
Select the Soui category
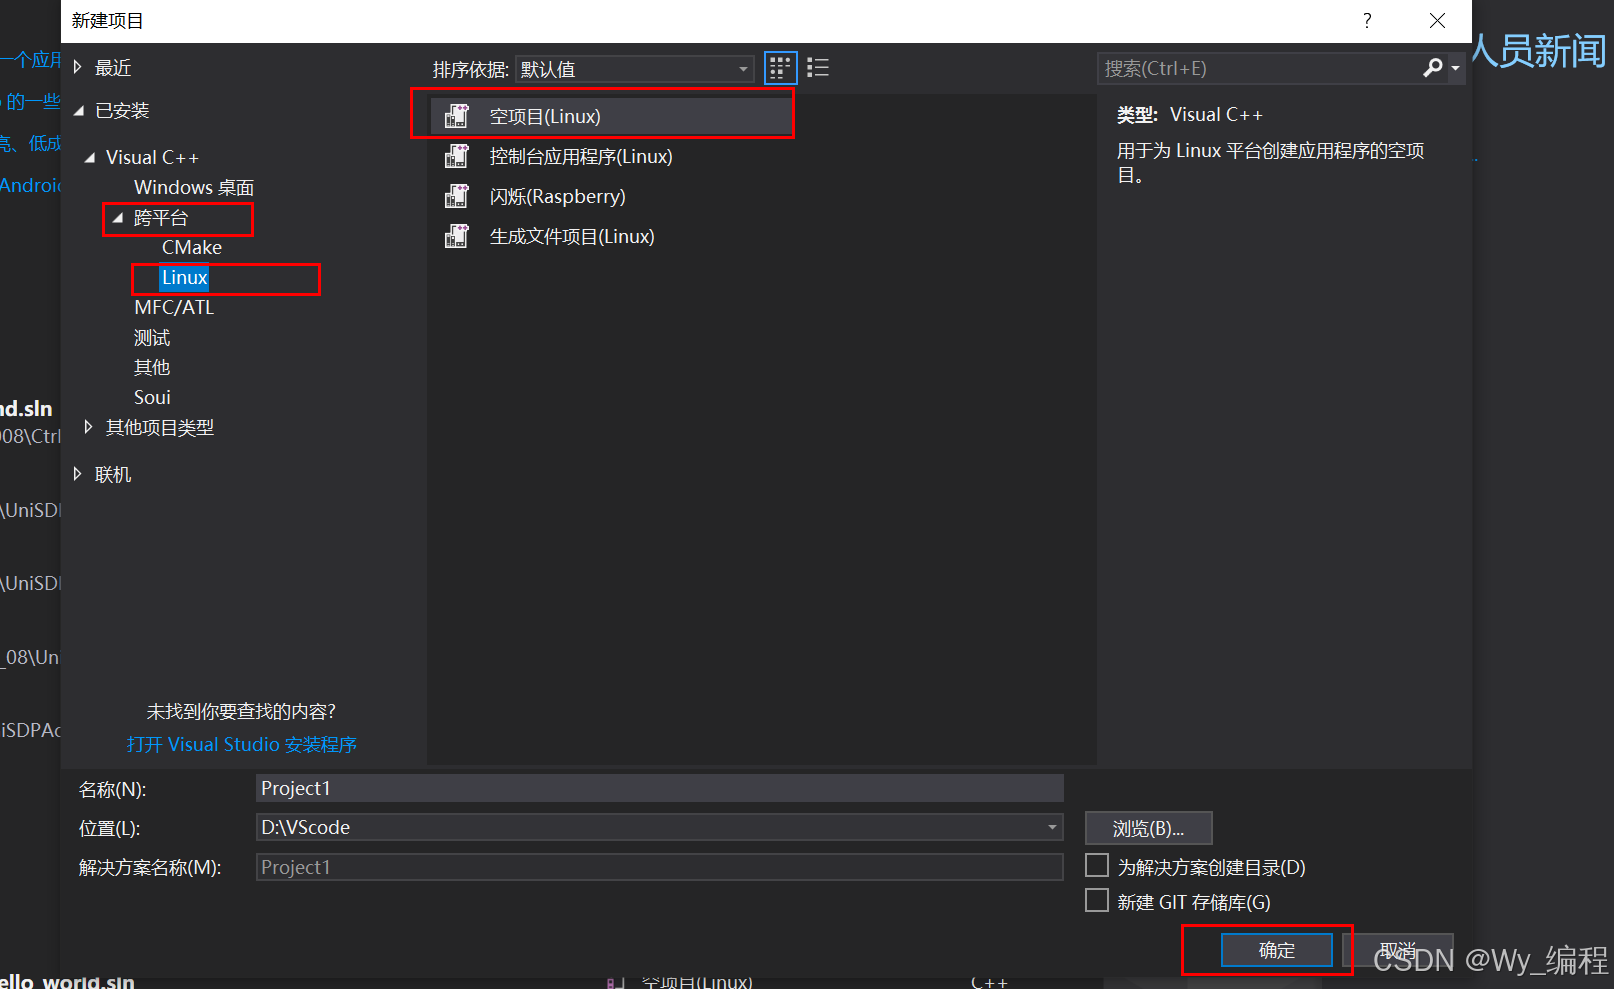[152, 397]
